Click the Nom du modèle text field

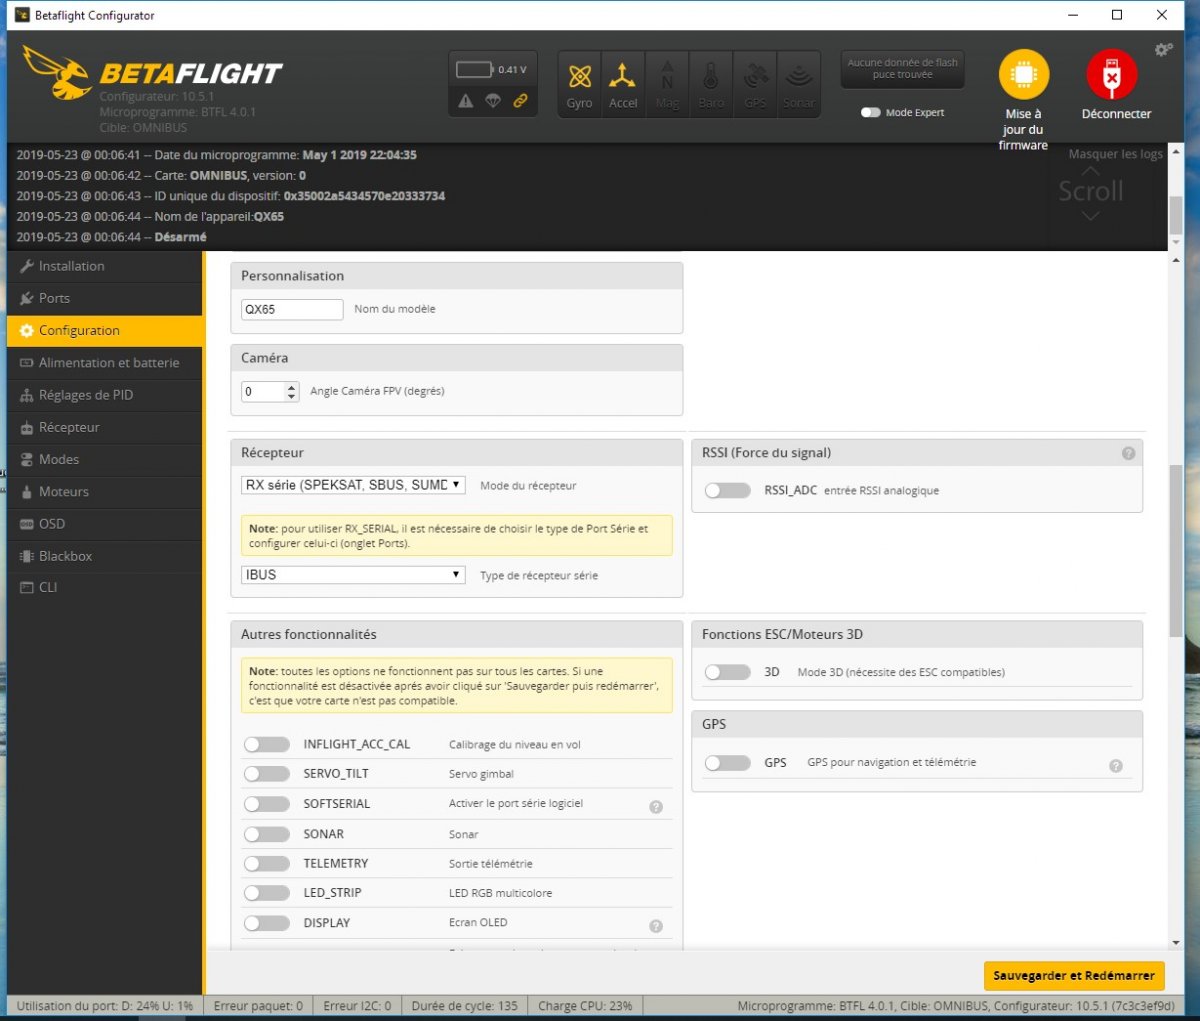(x=292, y=310)
